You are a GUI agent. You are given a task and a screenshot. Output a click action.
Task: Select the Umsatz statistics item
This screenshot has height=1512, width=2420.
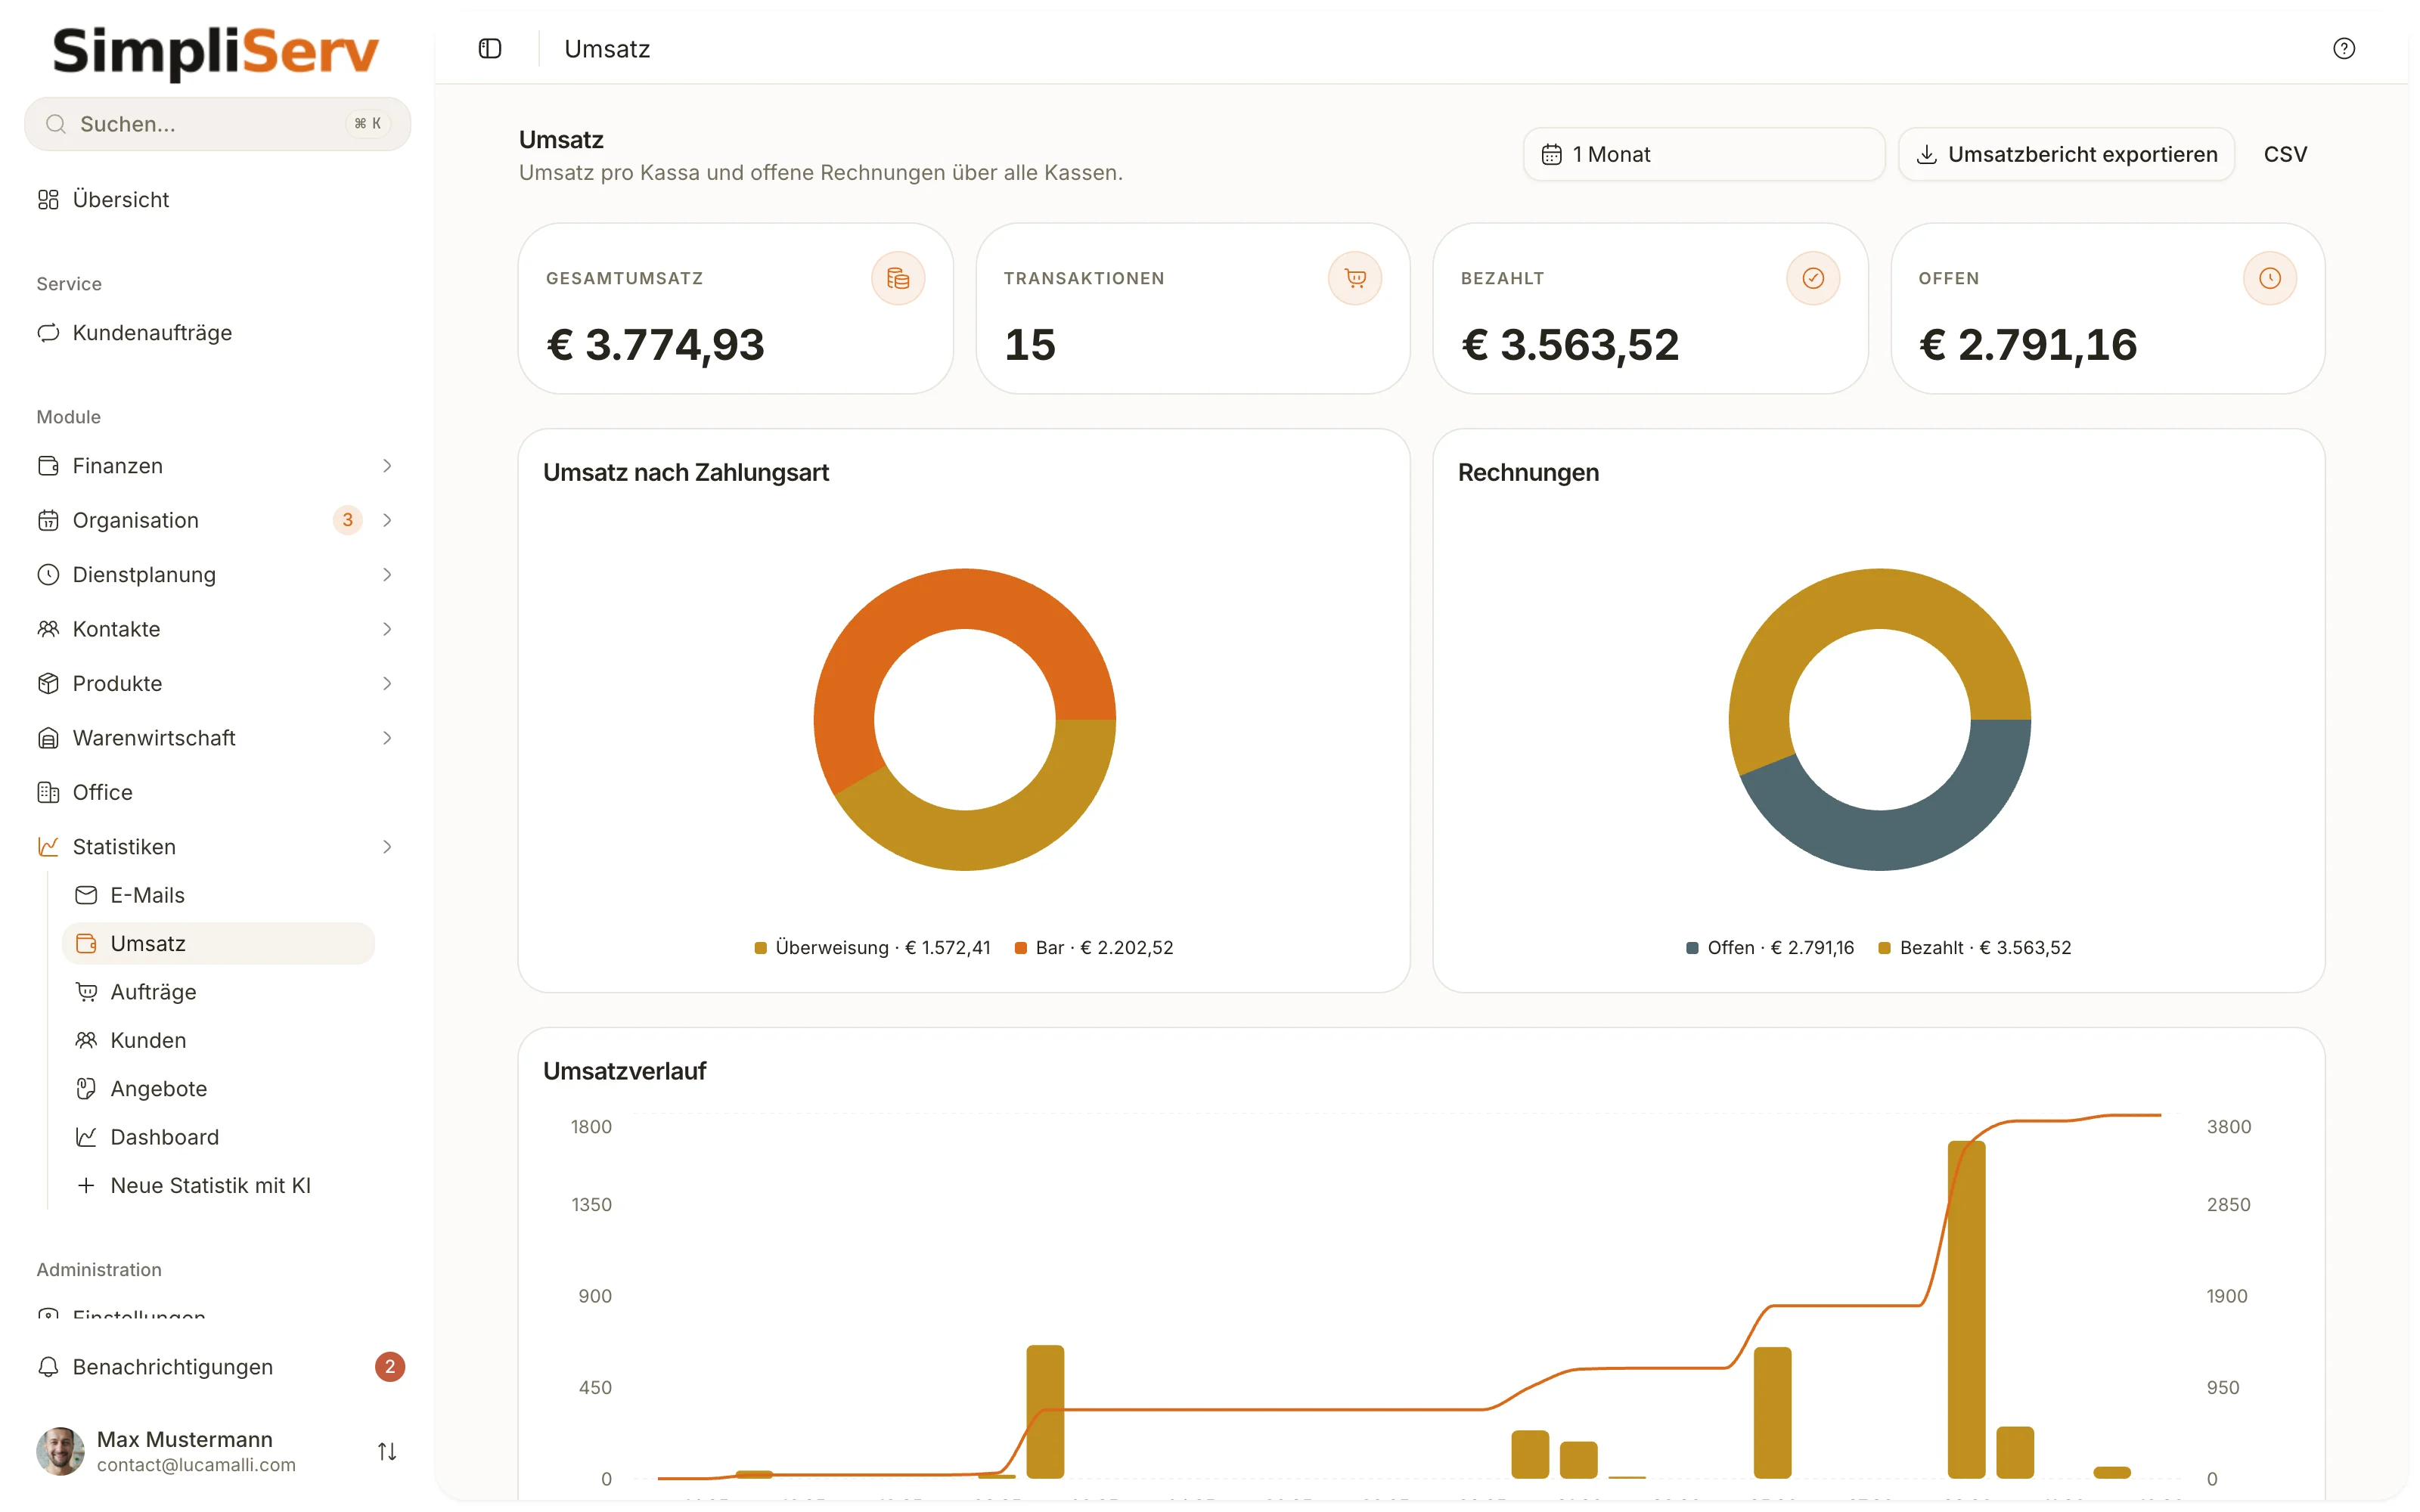tap(218, 944)
